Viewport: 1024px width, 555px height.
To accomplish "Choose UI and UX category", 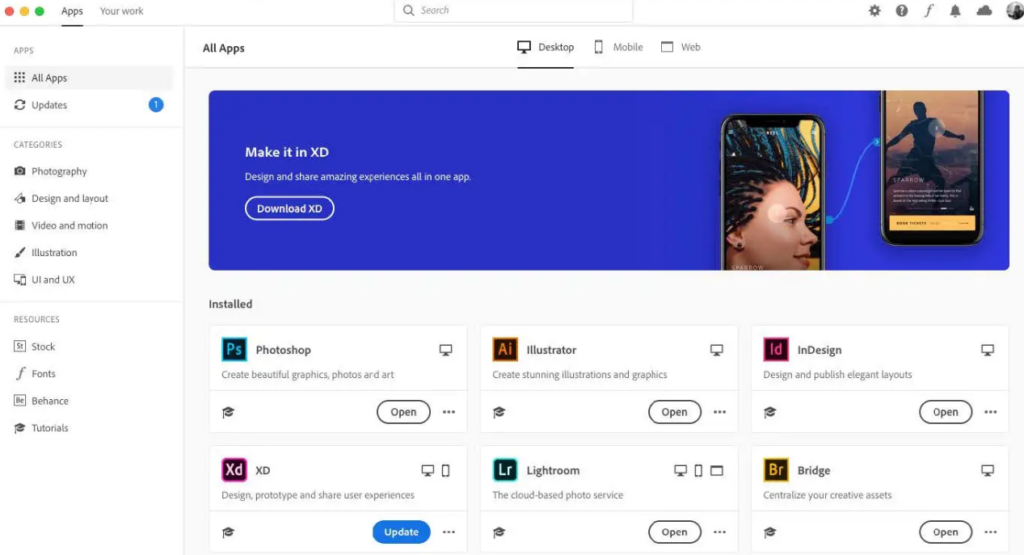I will [x=44, y=279].
